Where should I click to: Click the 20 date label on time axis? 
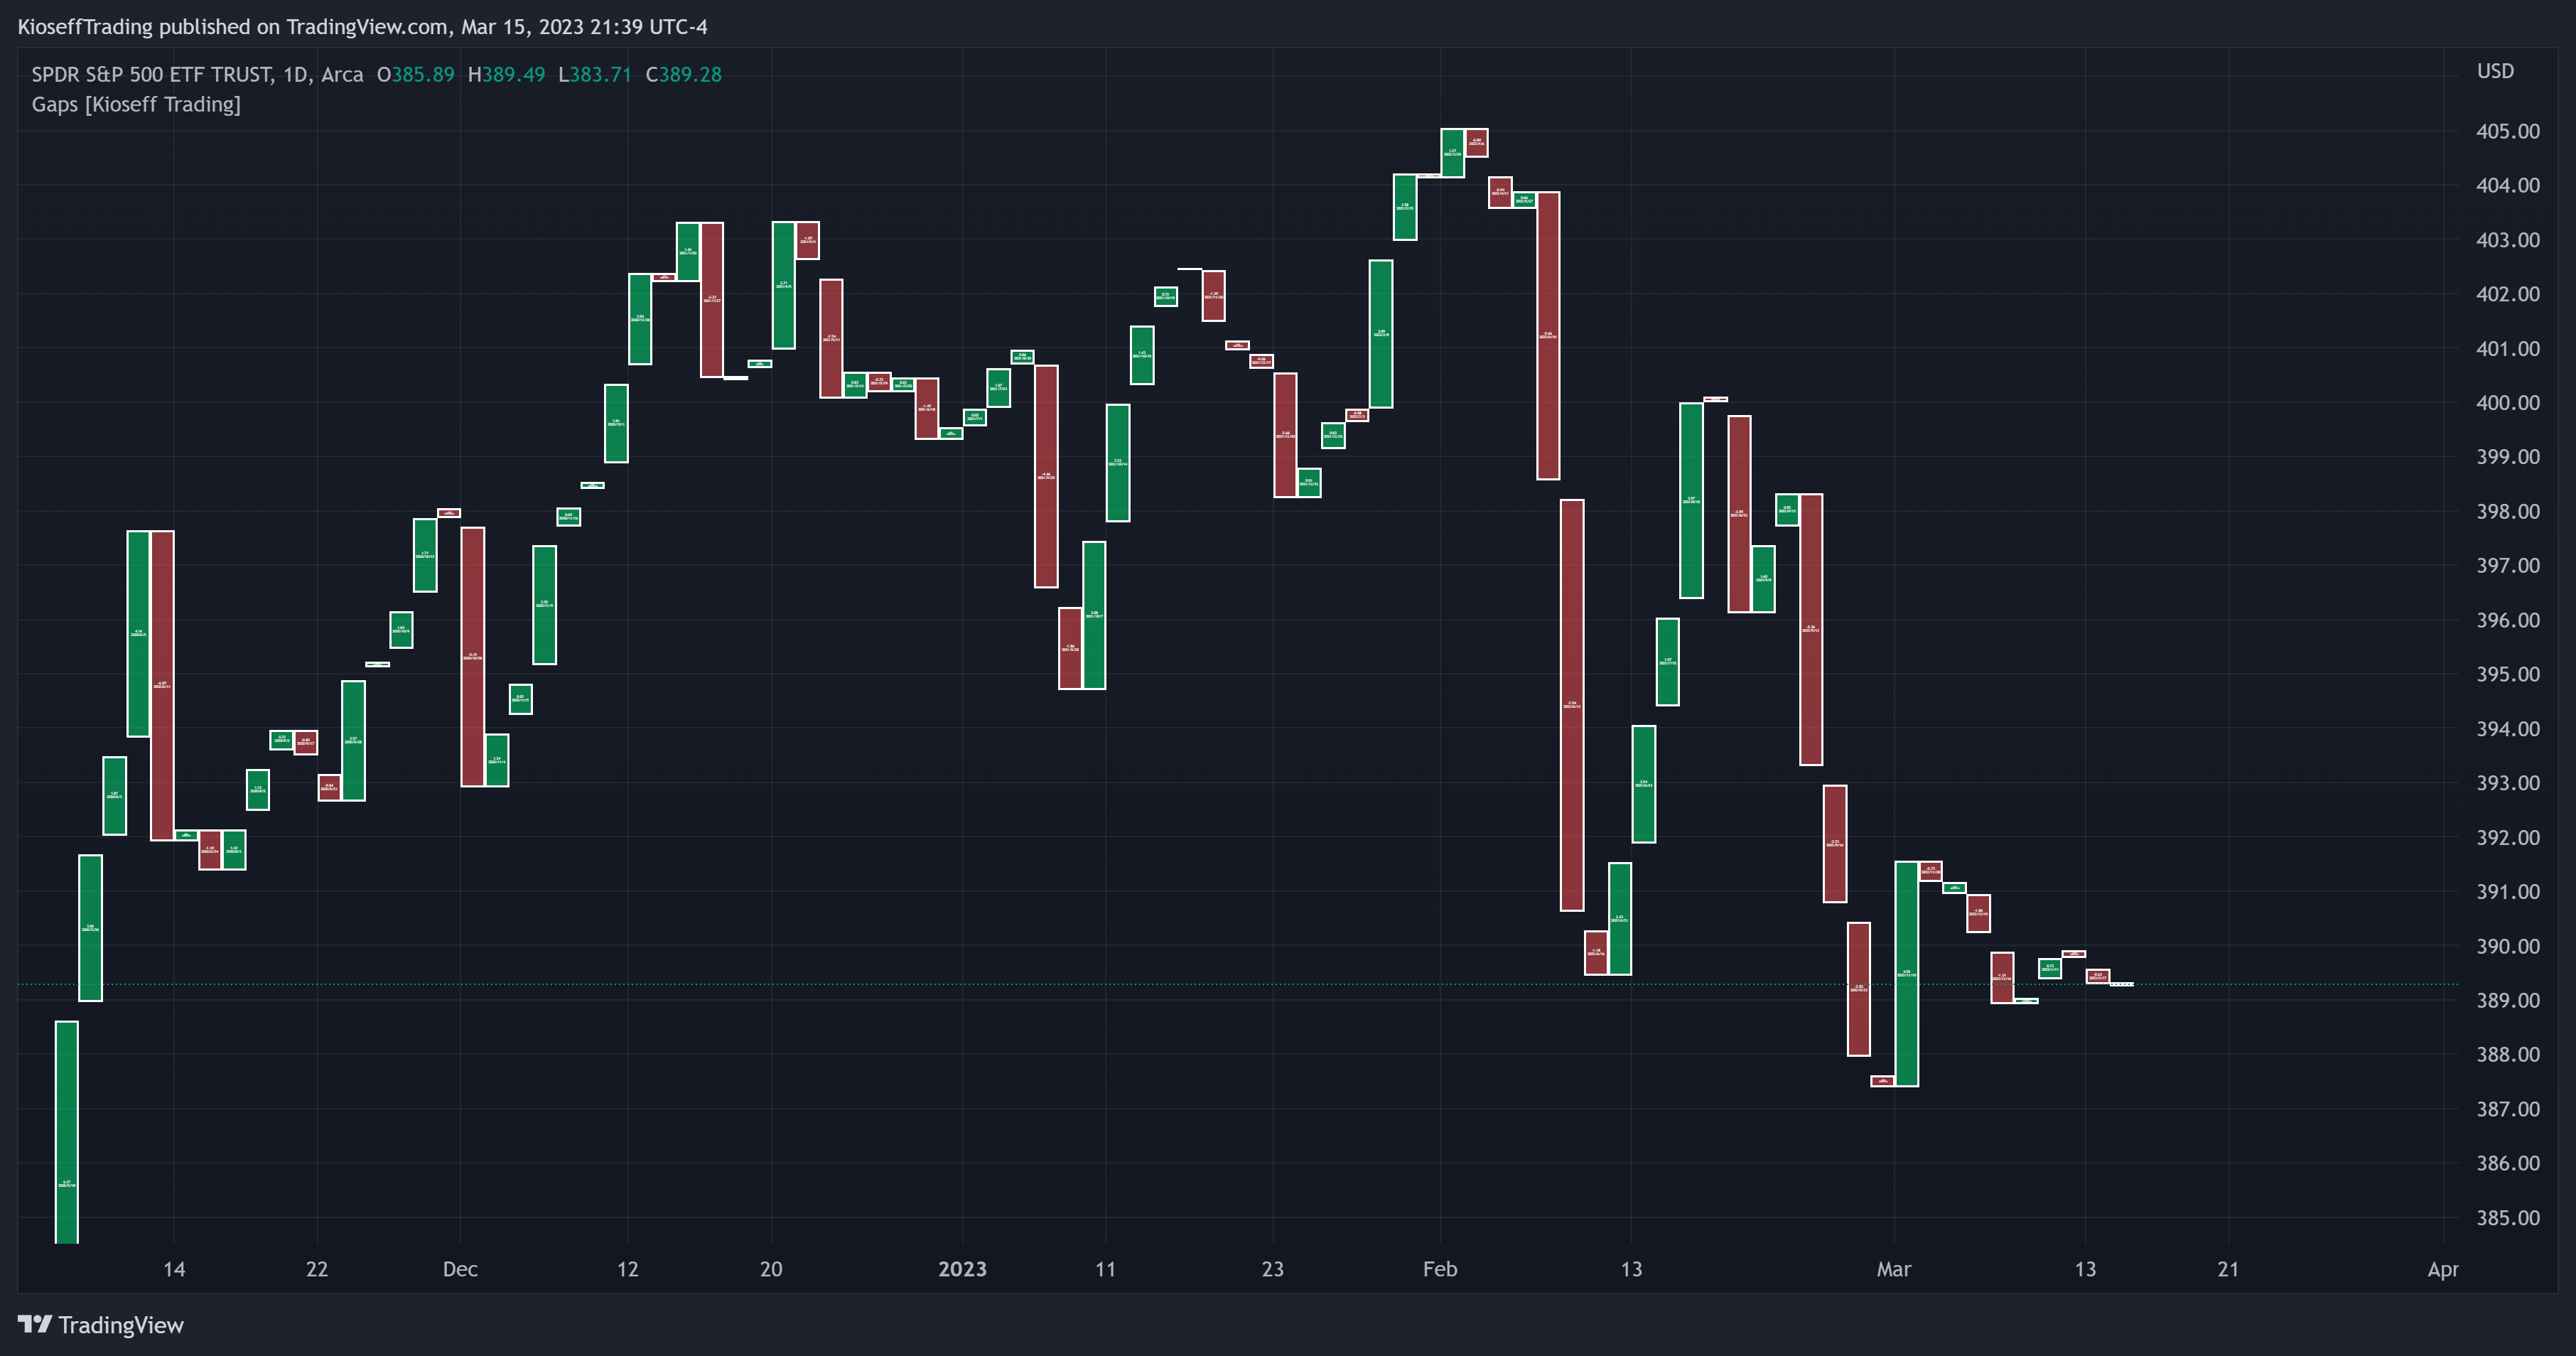[771, 1269]
